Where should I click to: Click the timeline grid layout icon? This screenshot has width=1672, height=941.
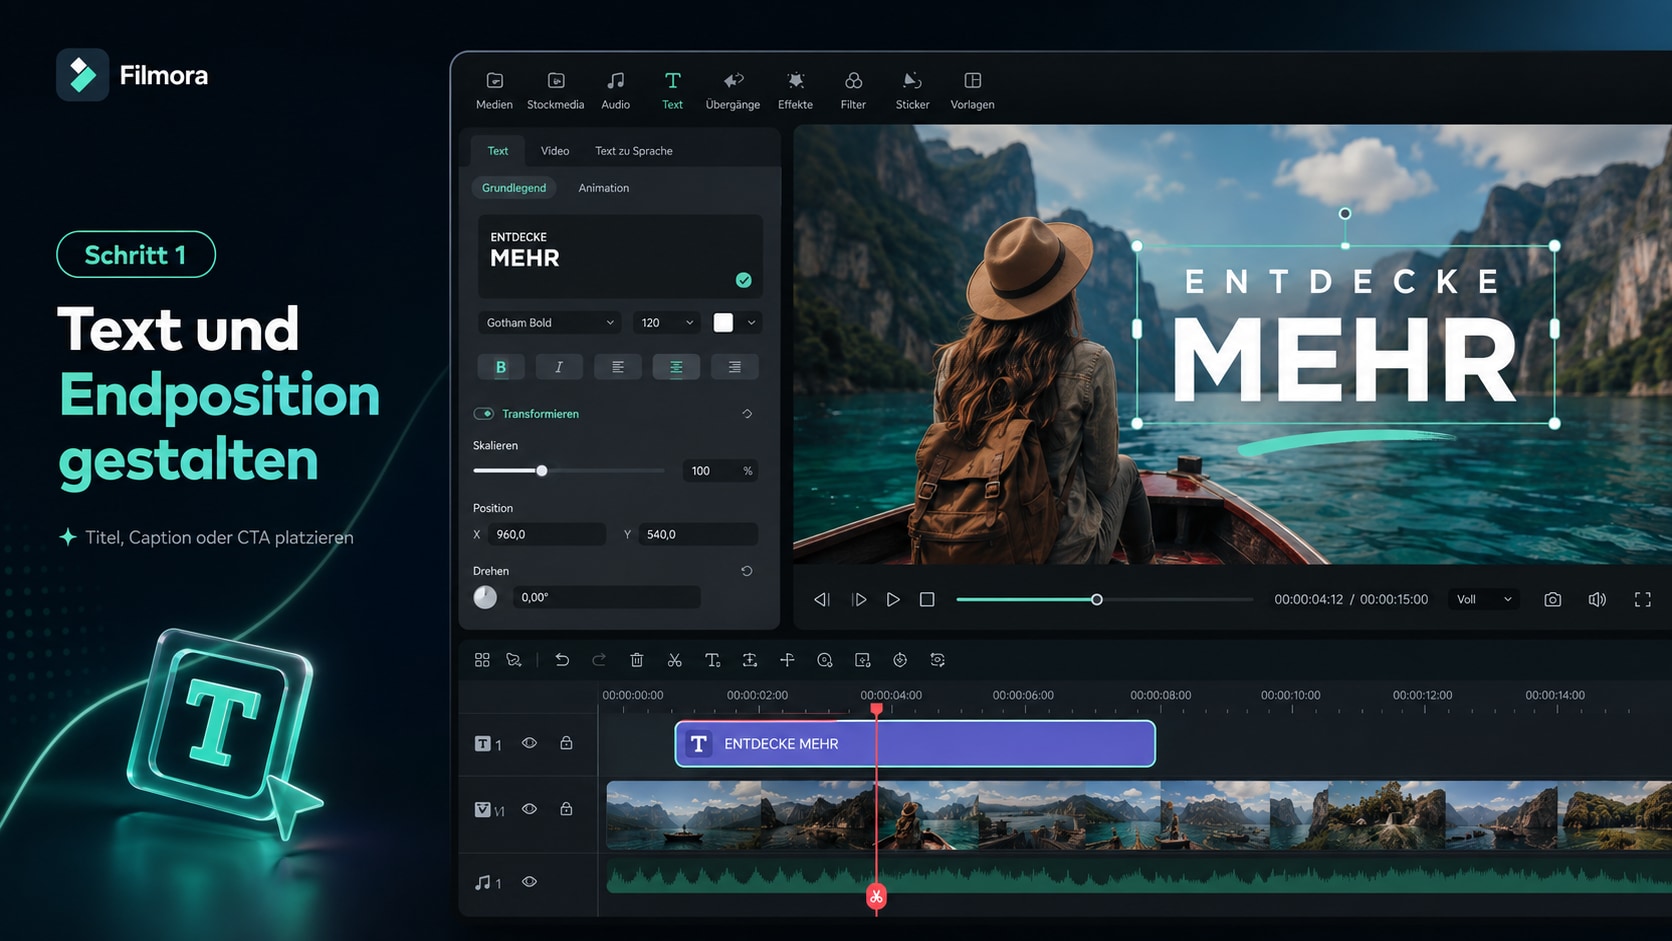pyautogui.click(x=482, y=660)
